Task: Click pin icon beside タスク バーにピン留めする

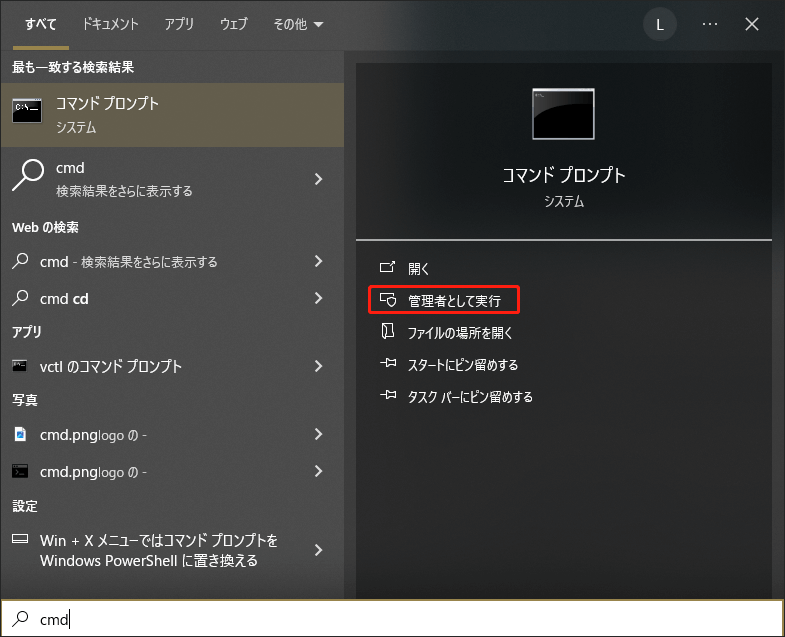Action: [x=388, y=396]
